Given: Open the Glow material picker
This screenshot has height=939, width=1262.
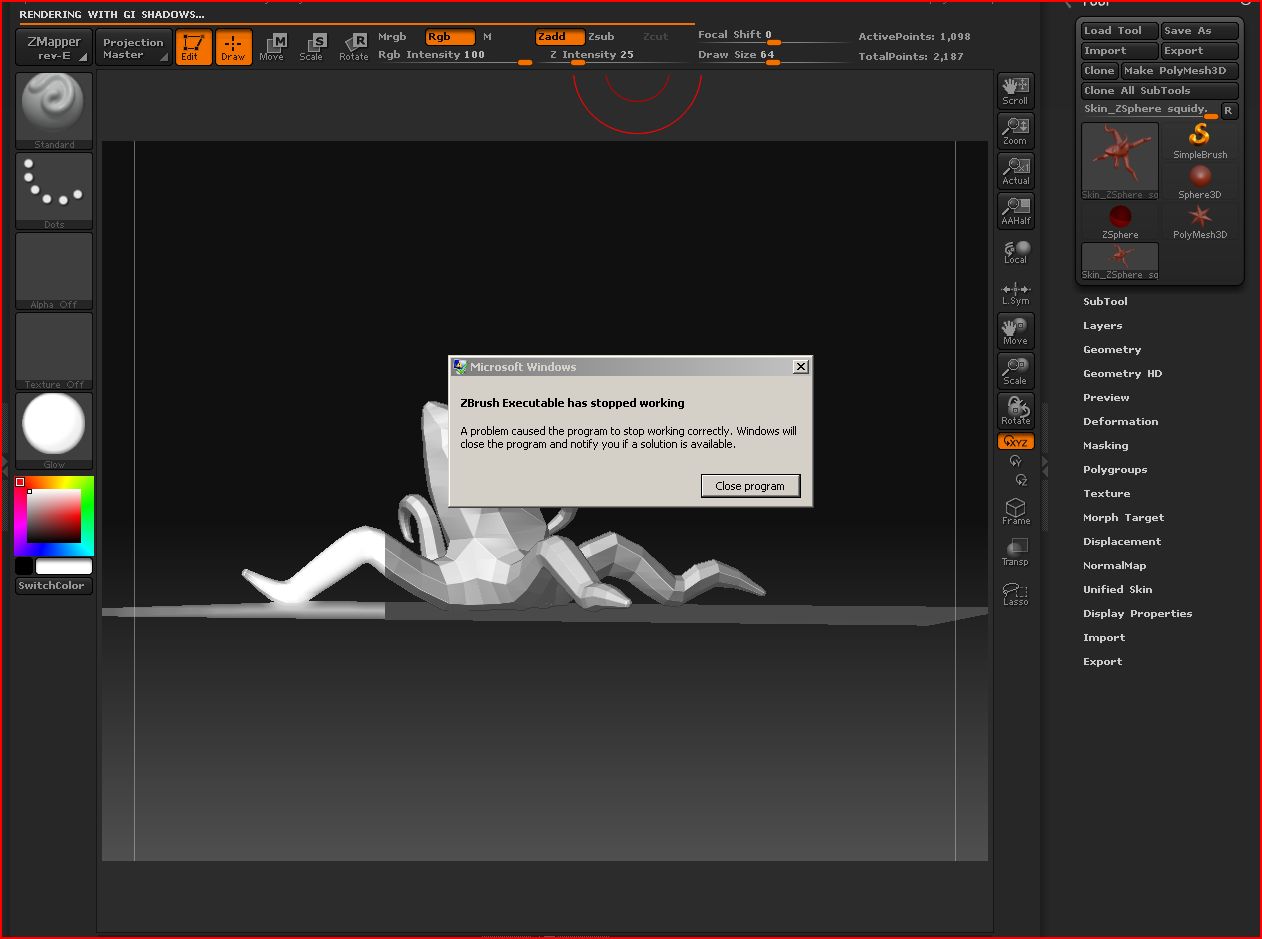Looking at the screenshot, I should coord(54,431).
